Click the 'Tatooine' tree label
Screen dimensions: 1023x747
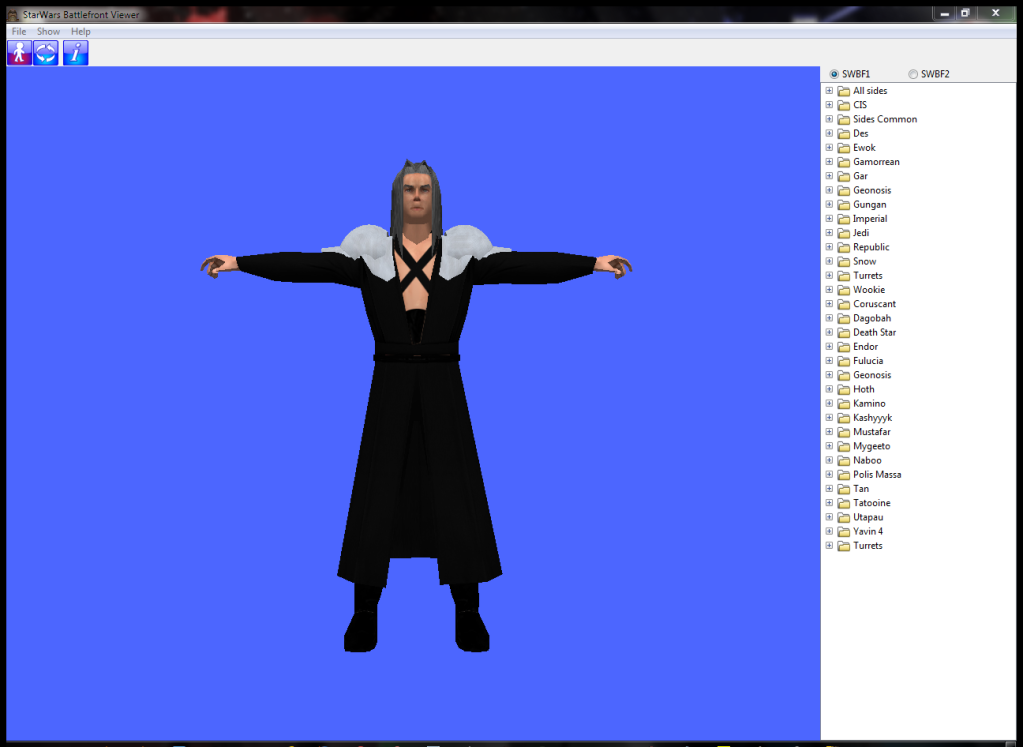click(x=872, y=503)
